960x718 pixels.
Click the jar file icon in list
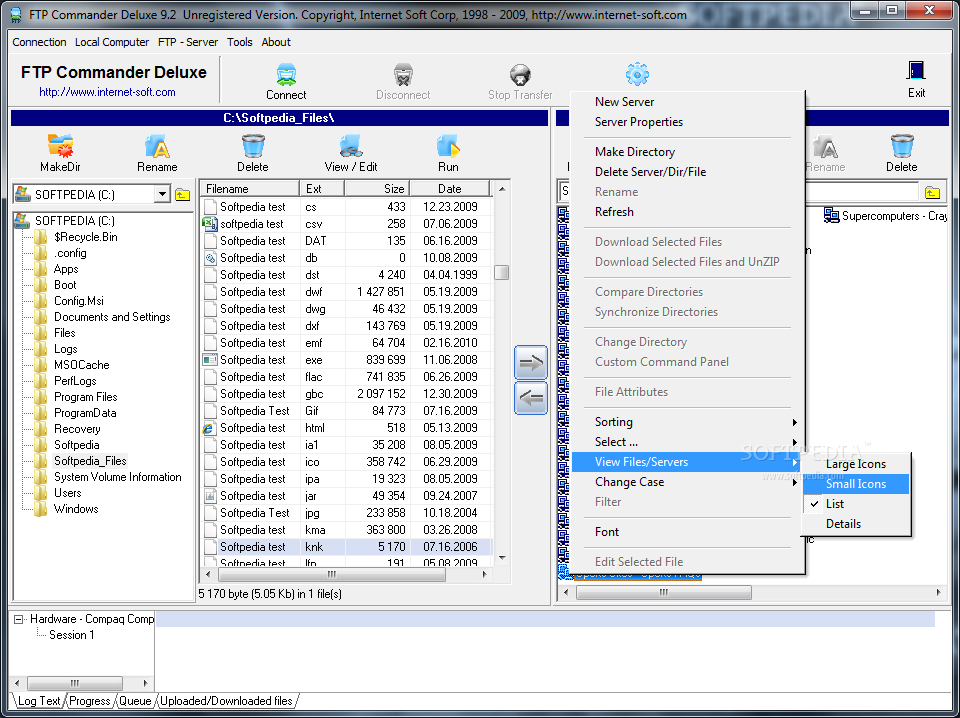click(x=210, y=496)
